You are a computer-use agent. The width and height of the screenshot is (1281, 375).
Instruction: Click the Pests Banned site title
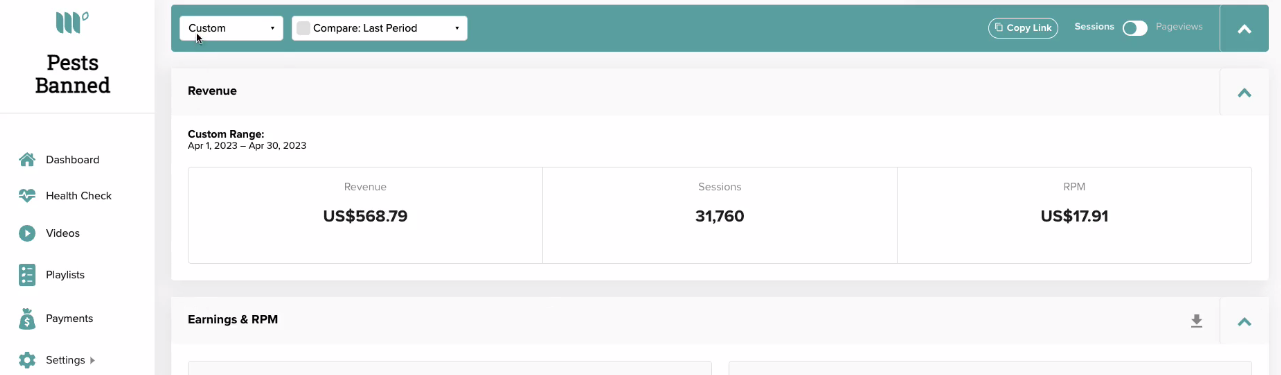(x=73, y=74)
